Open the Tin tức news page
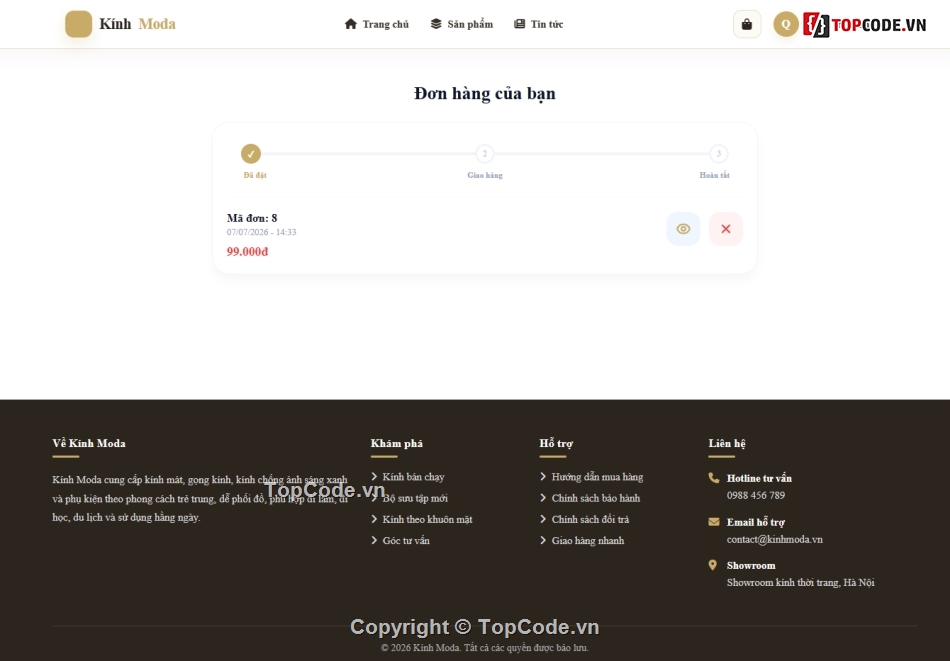Screen dimensions: 950x661 [539, 24]
